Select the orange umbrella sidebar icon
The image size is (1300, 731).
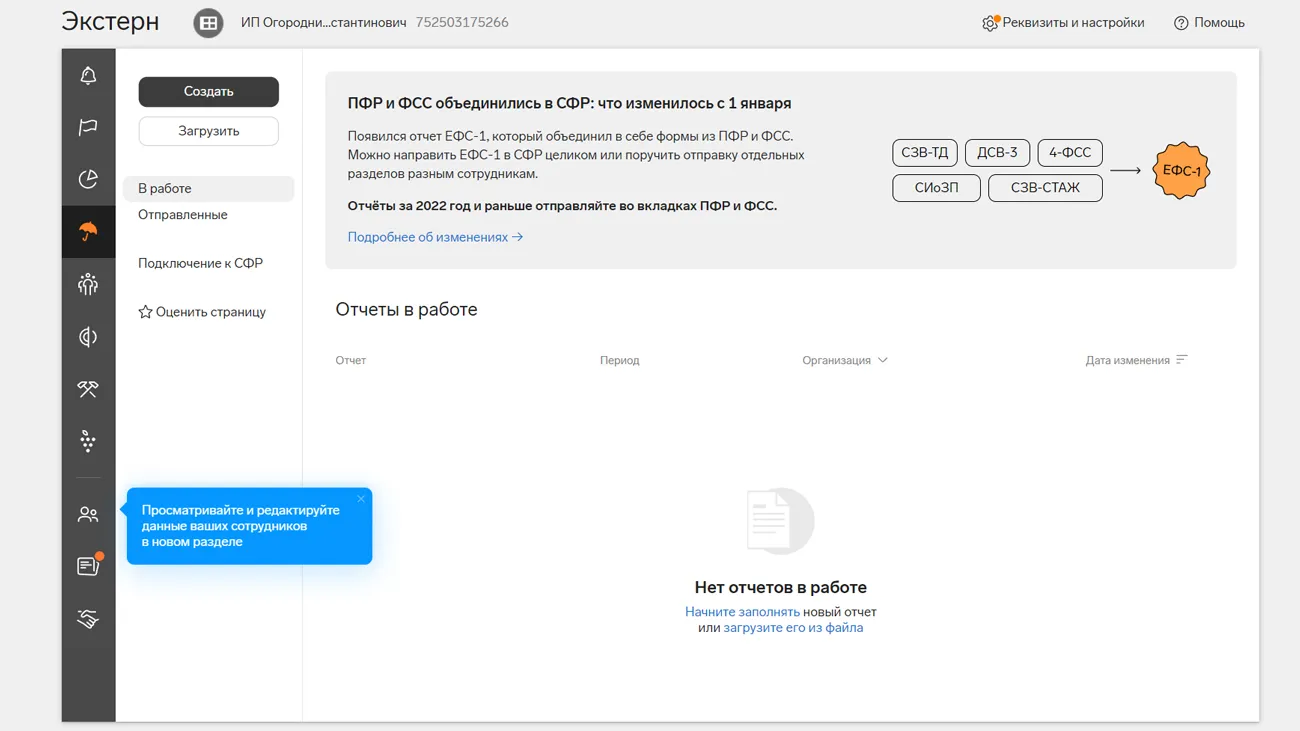pyautogui.click(x=88, y=231)
